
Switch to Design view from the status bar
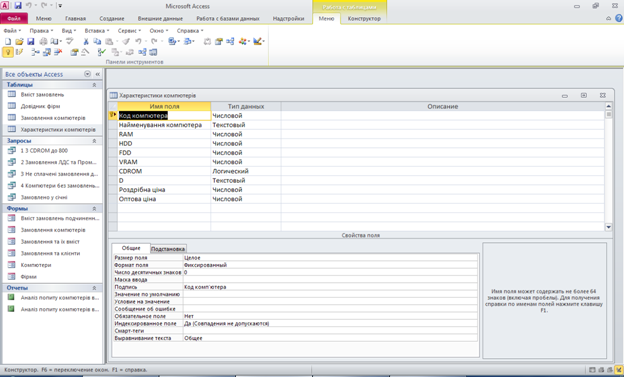pyautogui.click(x=619, y=370)
